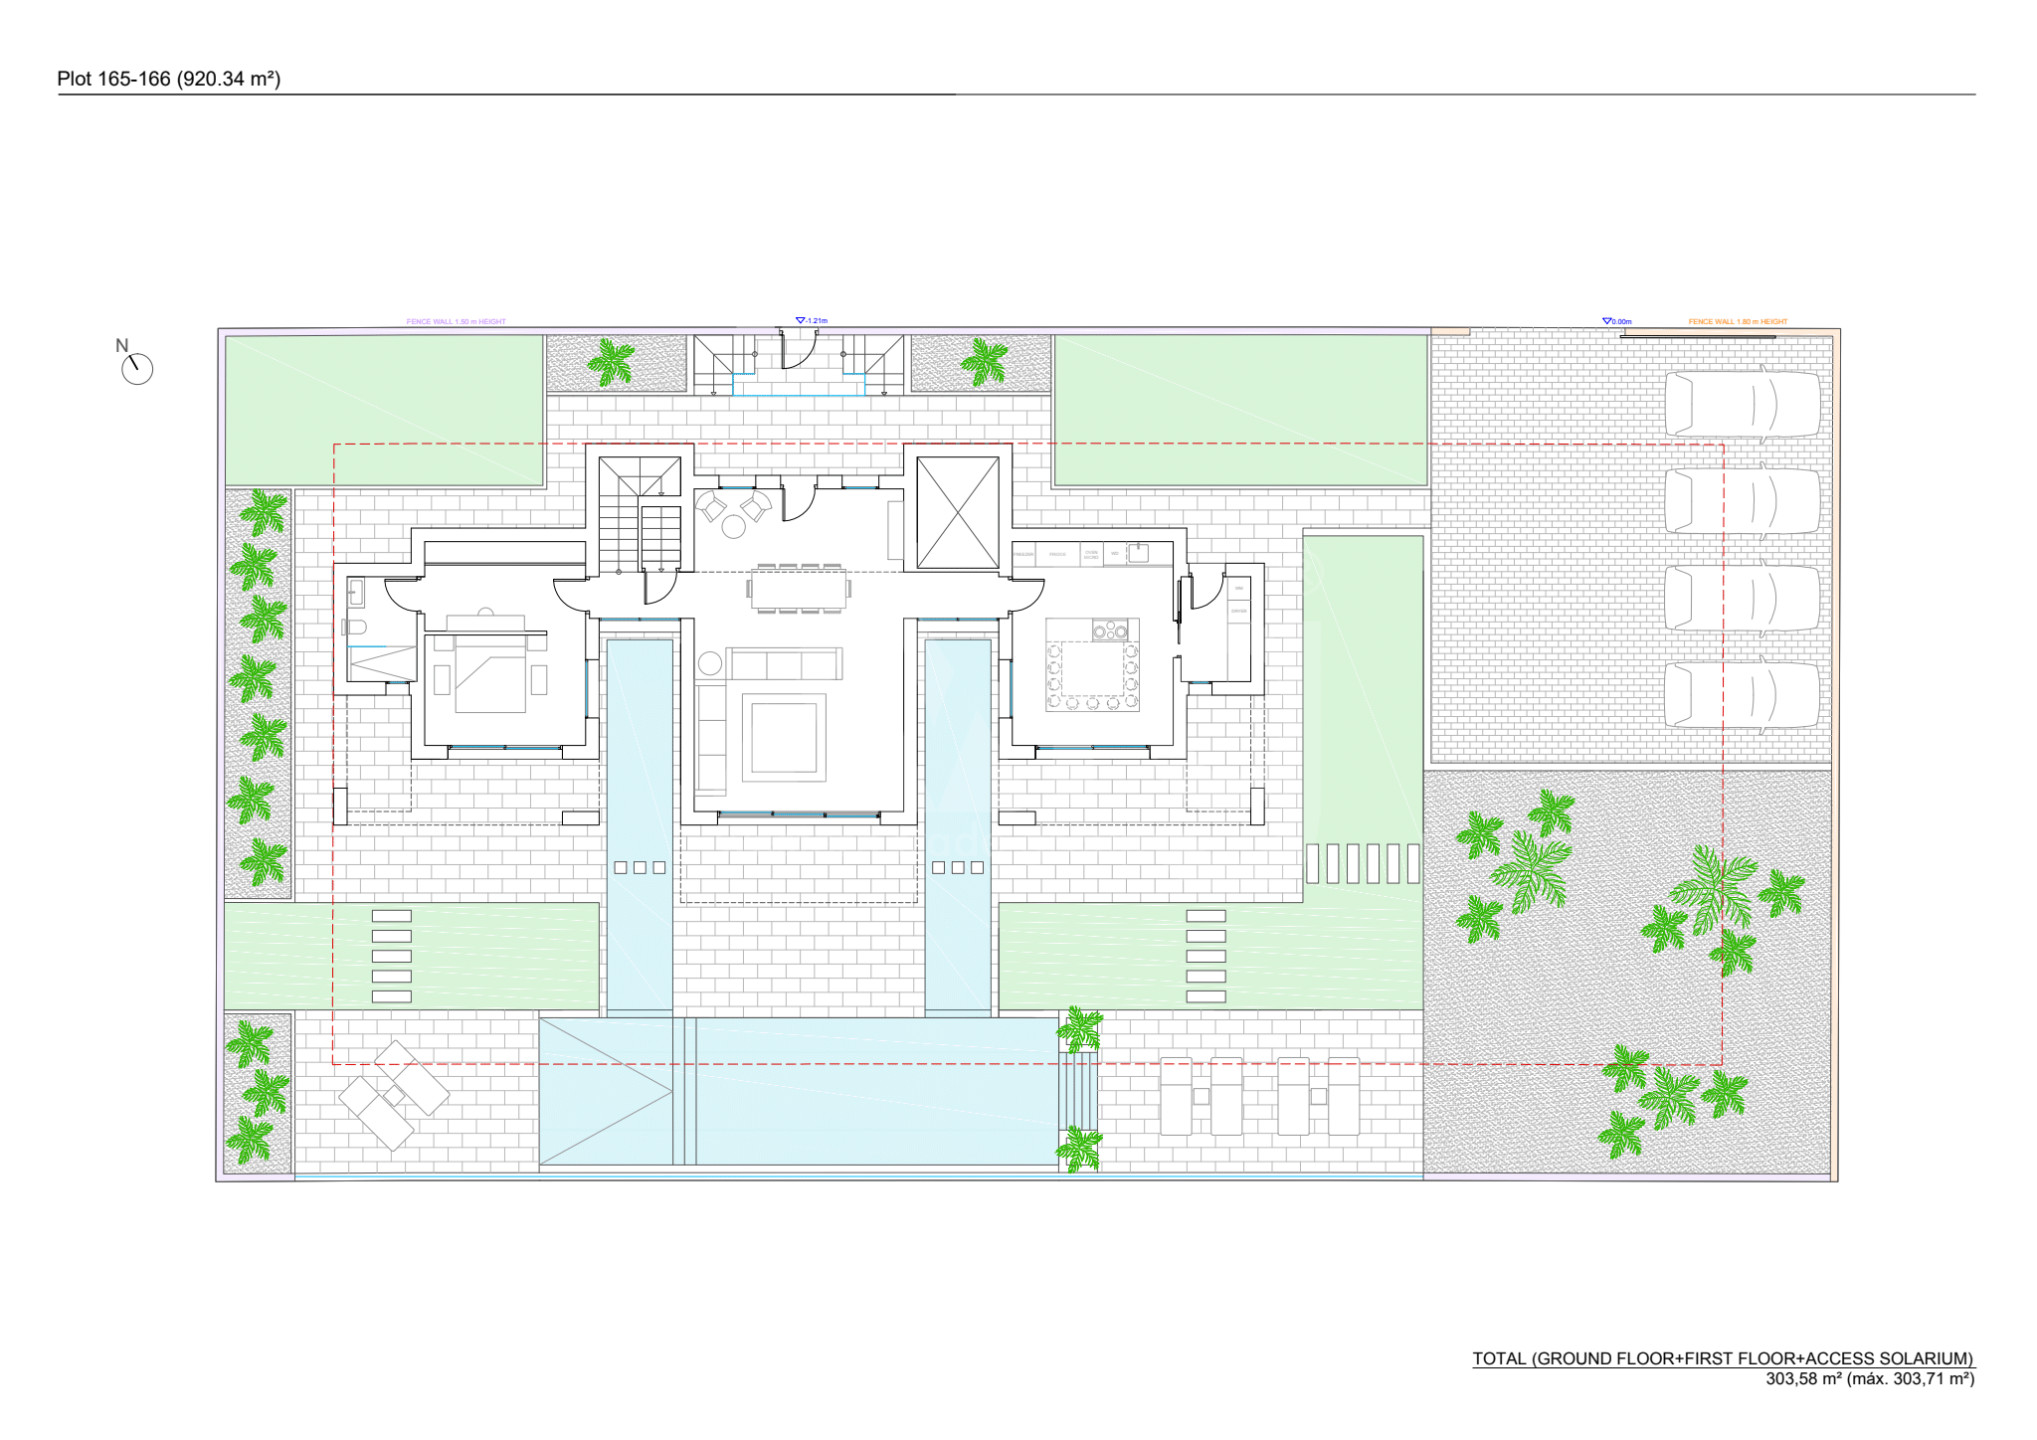The height and width of the screenshot is (1440, 2037).
Task: Select the toilet in the bathroom
Action: coord(355,627)
